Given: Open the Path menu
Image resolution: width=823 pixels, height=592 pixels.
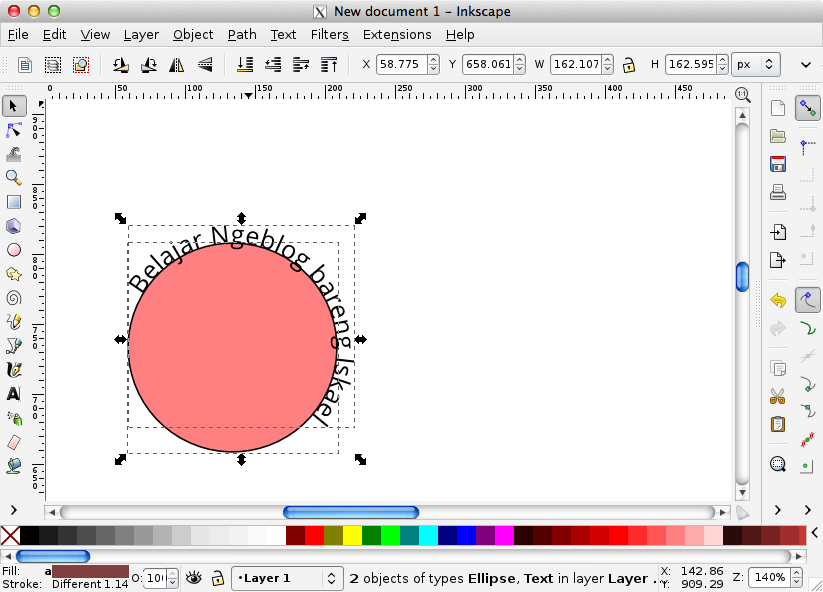Looking at the screenshot, I should click(242, 35).
